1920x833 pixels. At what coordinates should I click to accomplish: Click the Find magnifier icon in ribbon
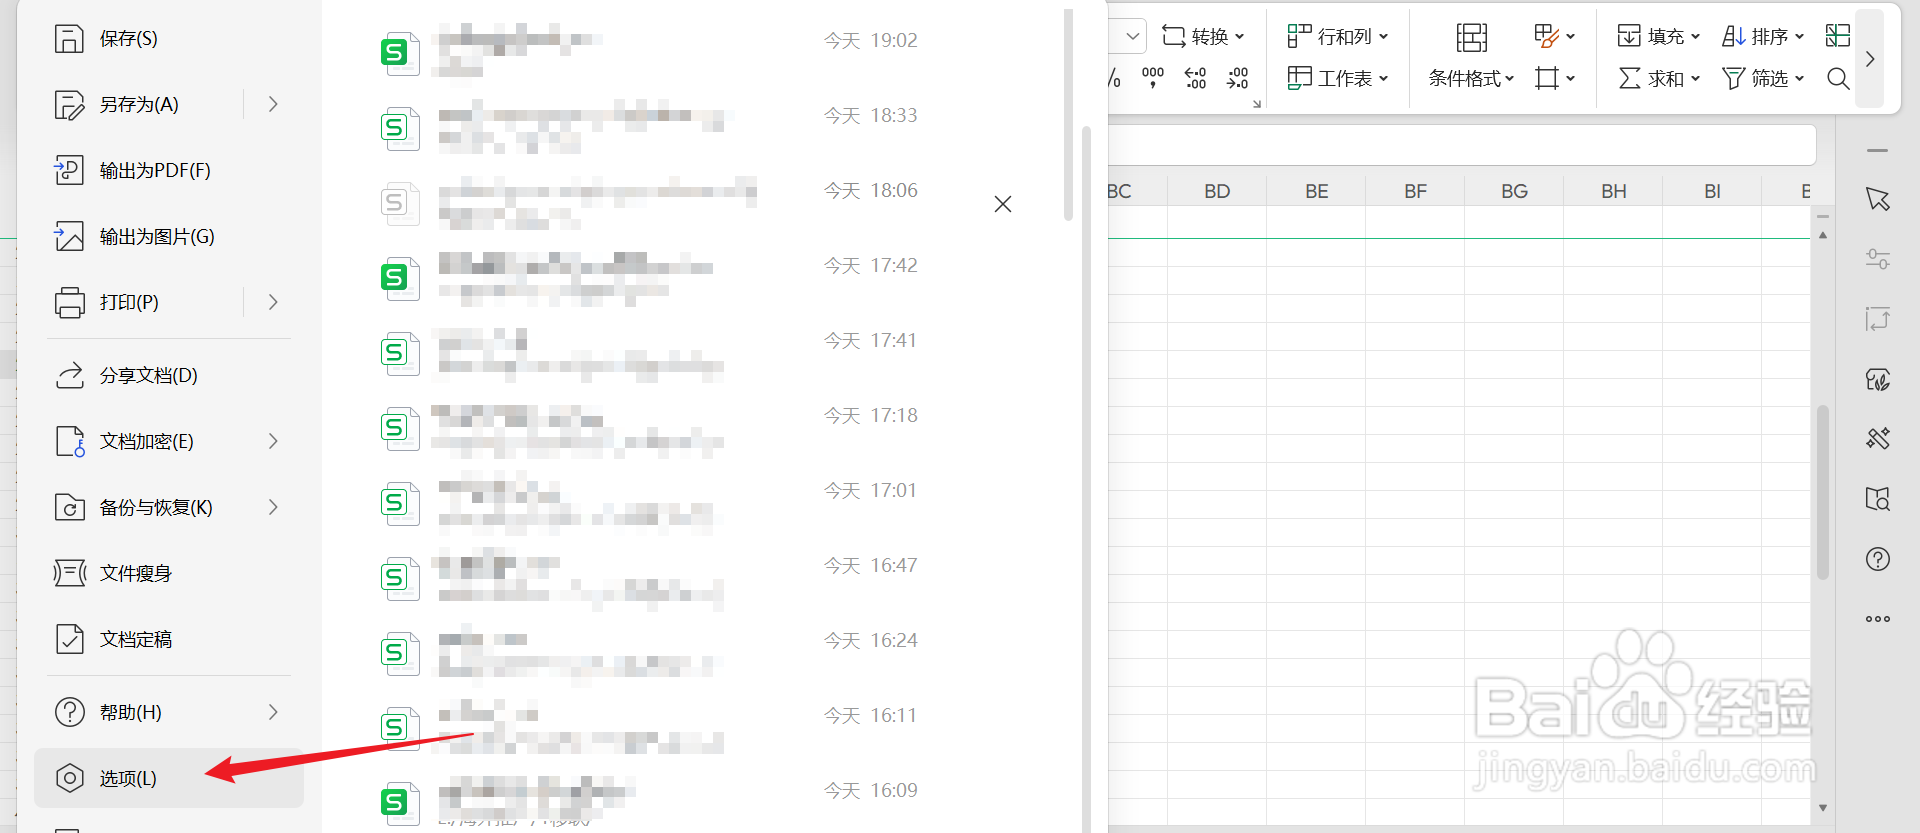tap(1838, 78)
